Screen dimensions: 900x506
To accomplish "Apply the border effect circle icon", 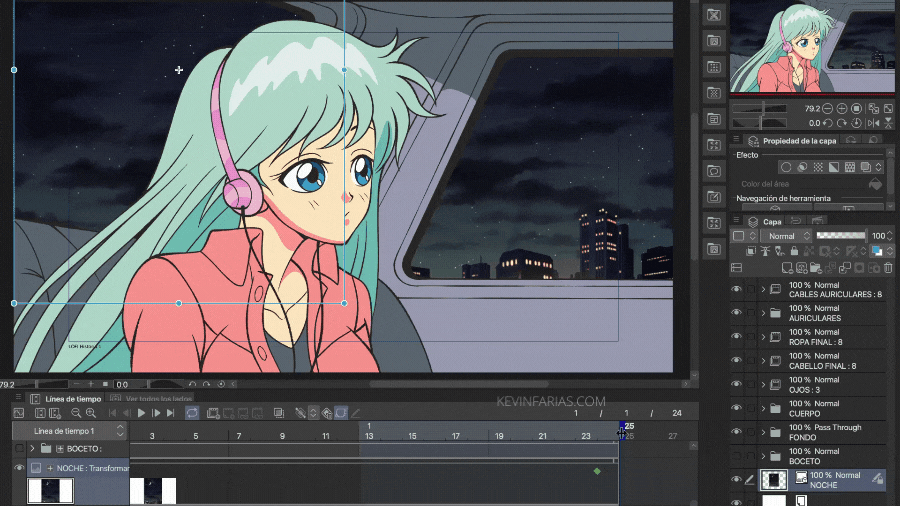I will point(786,167).
